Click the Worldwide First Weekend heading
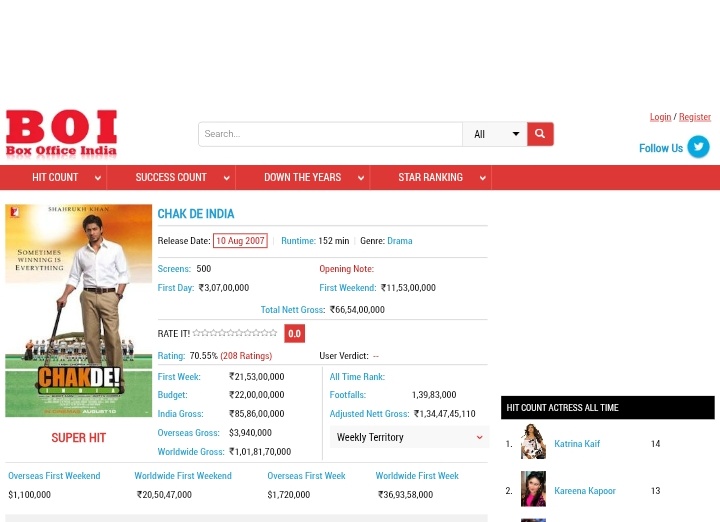 tap(183, 476)
